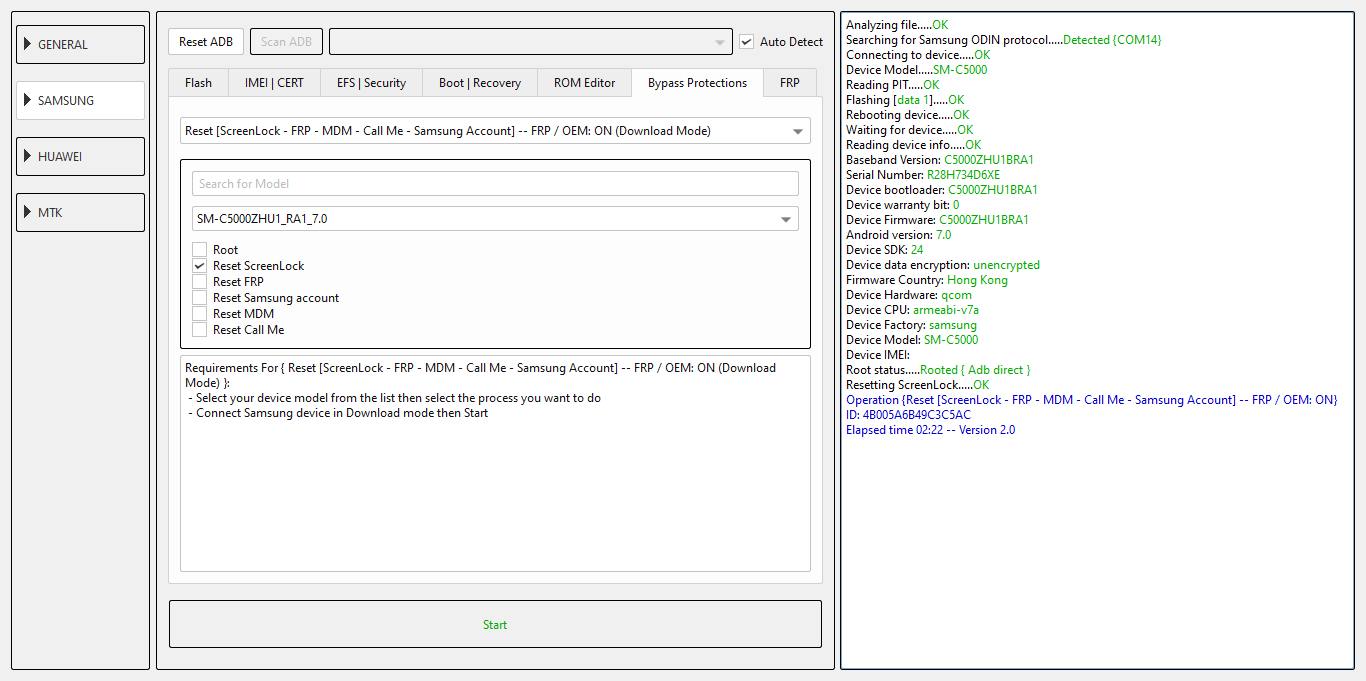Enable the Reset FRP checkbox
This screenshot has height=681, width=1366.
click(200, 282)
